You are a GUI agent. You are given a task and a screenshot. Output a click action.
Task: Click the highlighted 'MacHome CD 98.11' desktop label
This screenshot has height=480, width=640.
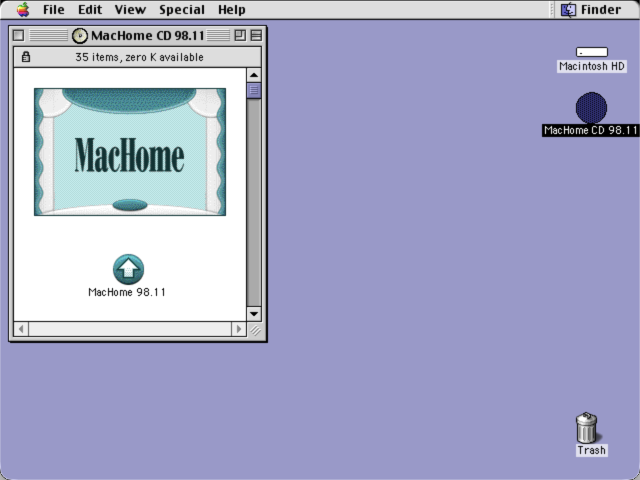pos(591,130)
